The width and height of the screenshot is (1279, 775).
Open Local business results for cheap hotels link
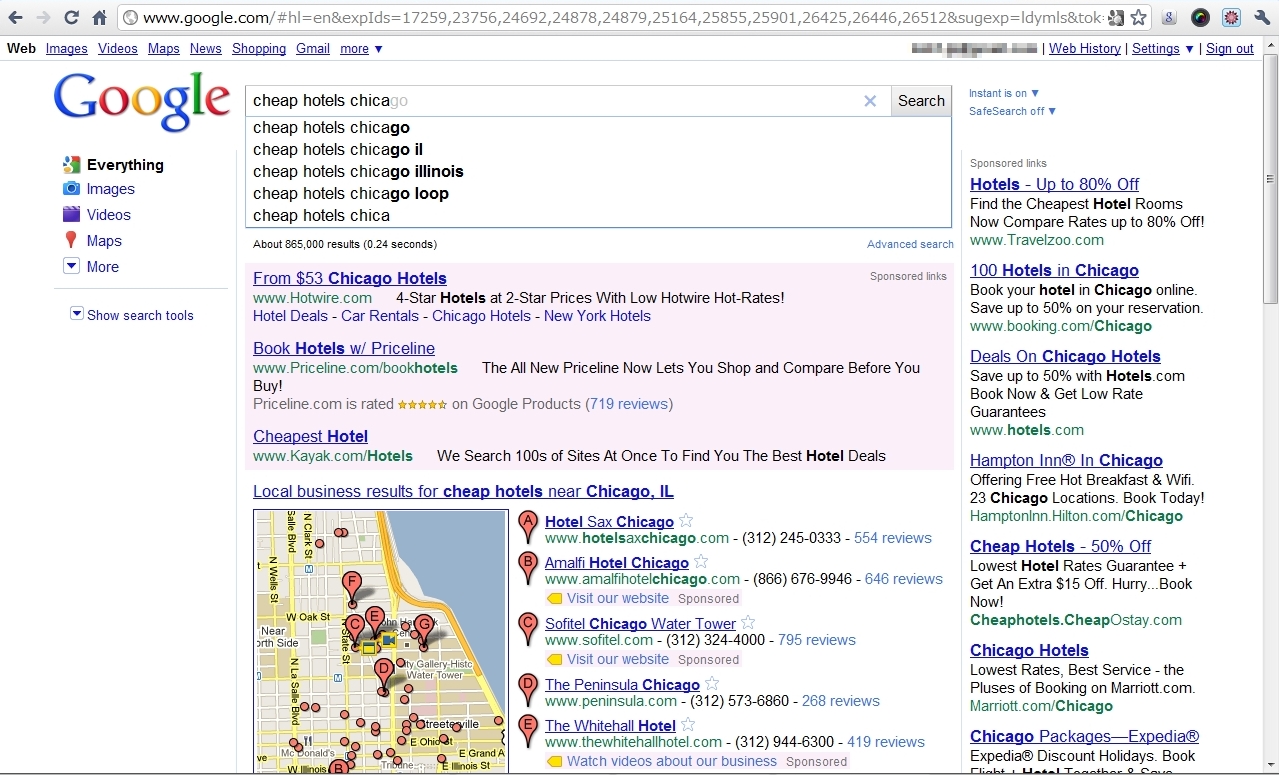point(463,491)
